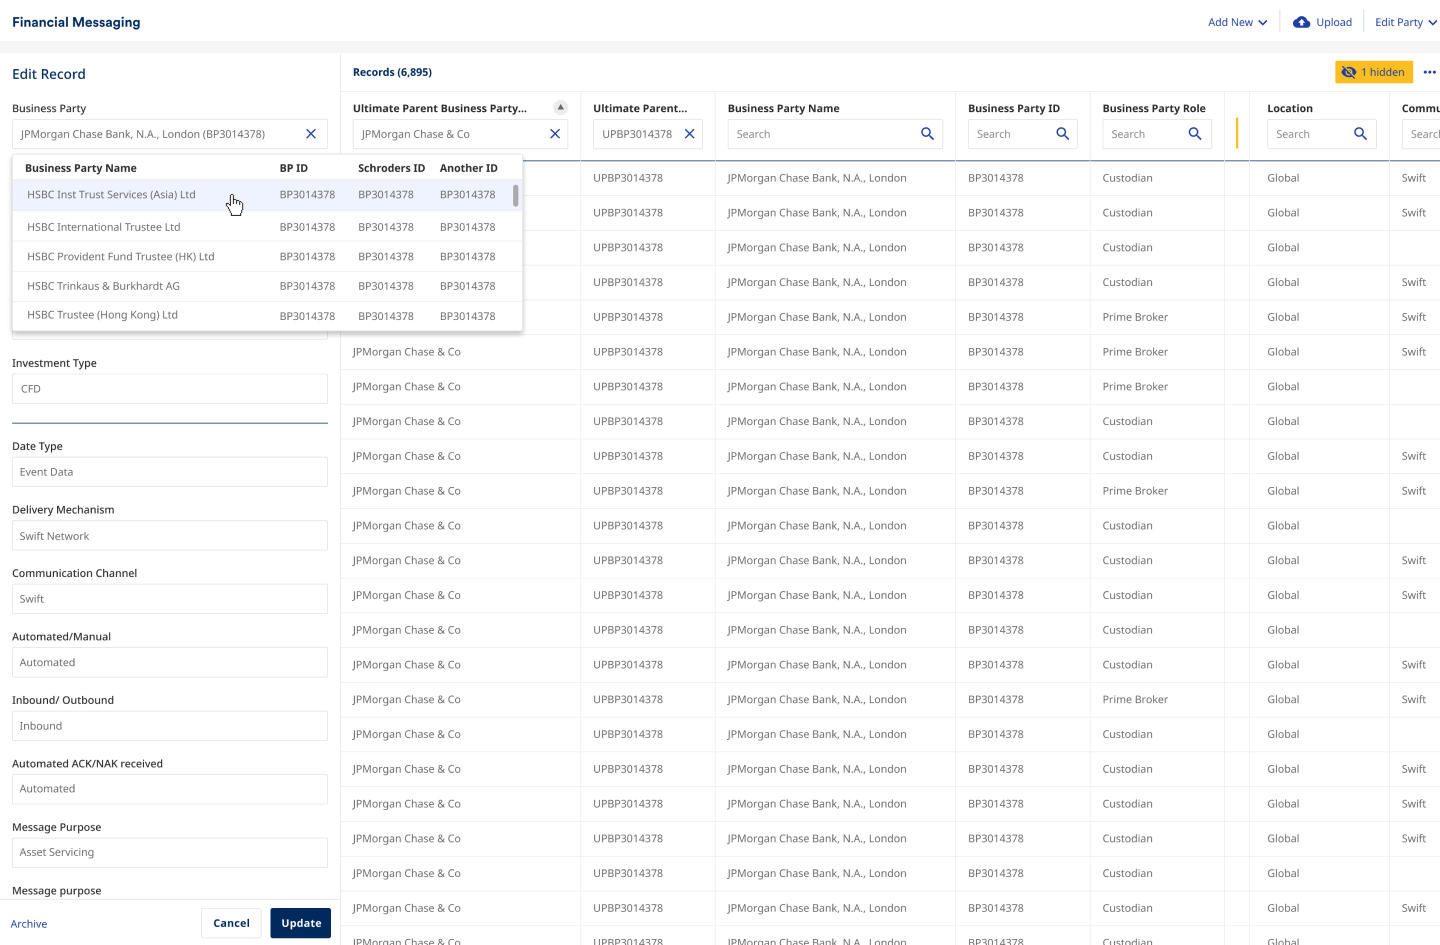1440x945 pixels.
Task: Click the Business Party Name column header
Action: click(x=784, y=108)
